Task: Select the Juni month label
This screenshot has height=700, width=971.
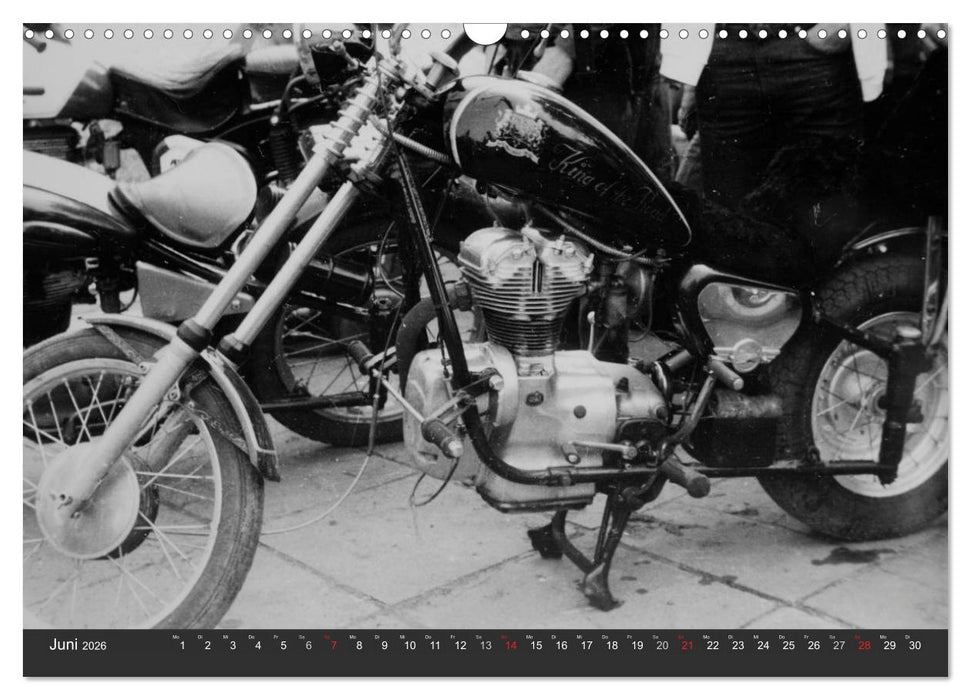Action: 64,645
